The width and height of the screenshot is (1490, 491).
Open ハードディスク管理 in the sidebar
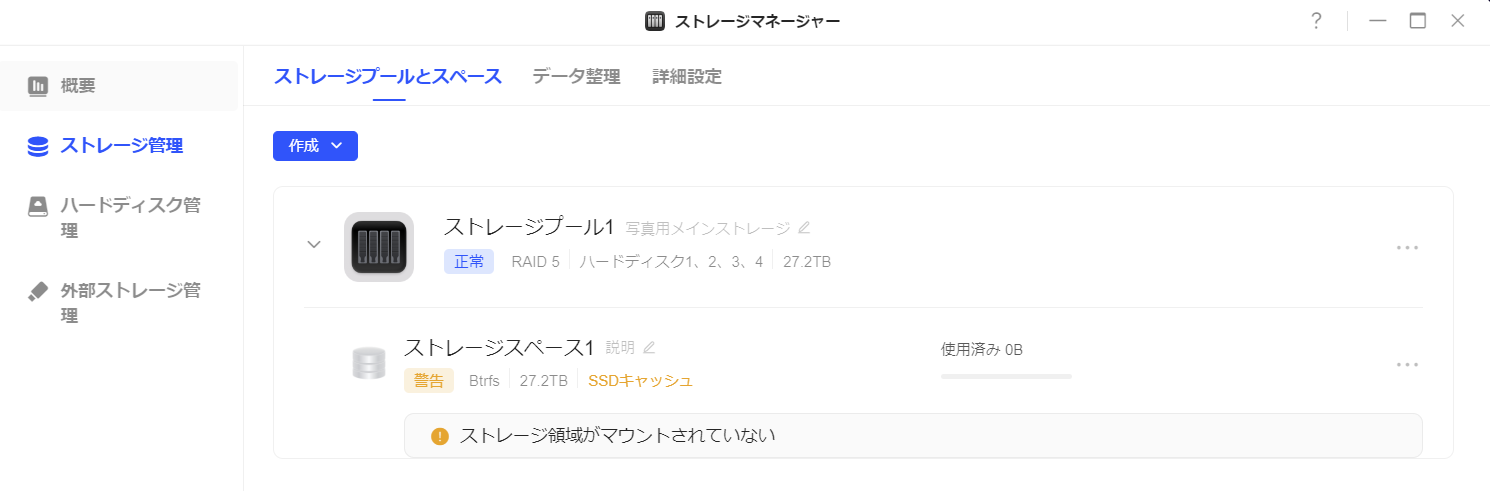click(x=120, y=218)
